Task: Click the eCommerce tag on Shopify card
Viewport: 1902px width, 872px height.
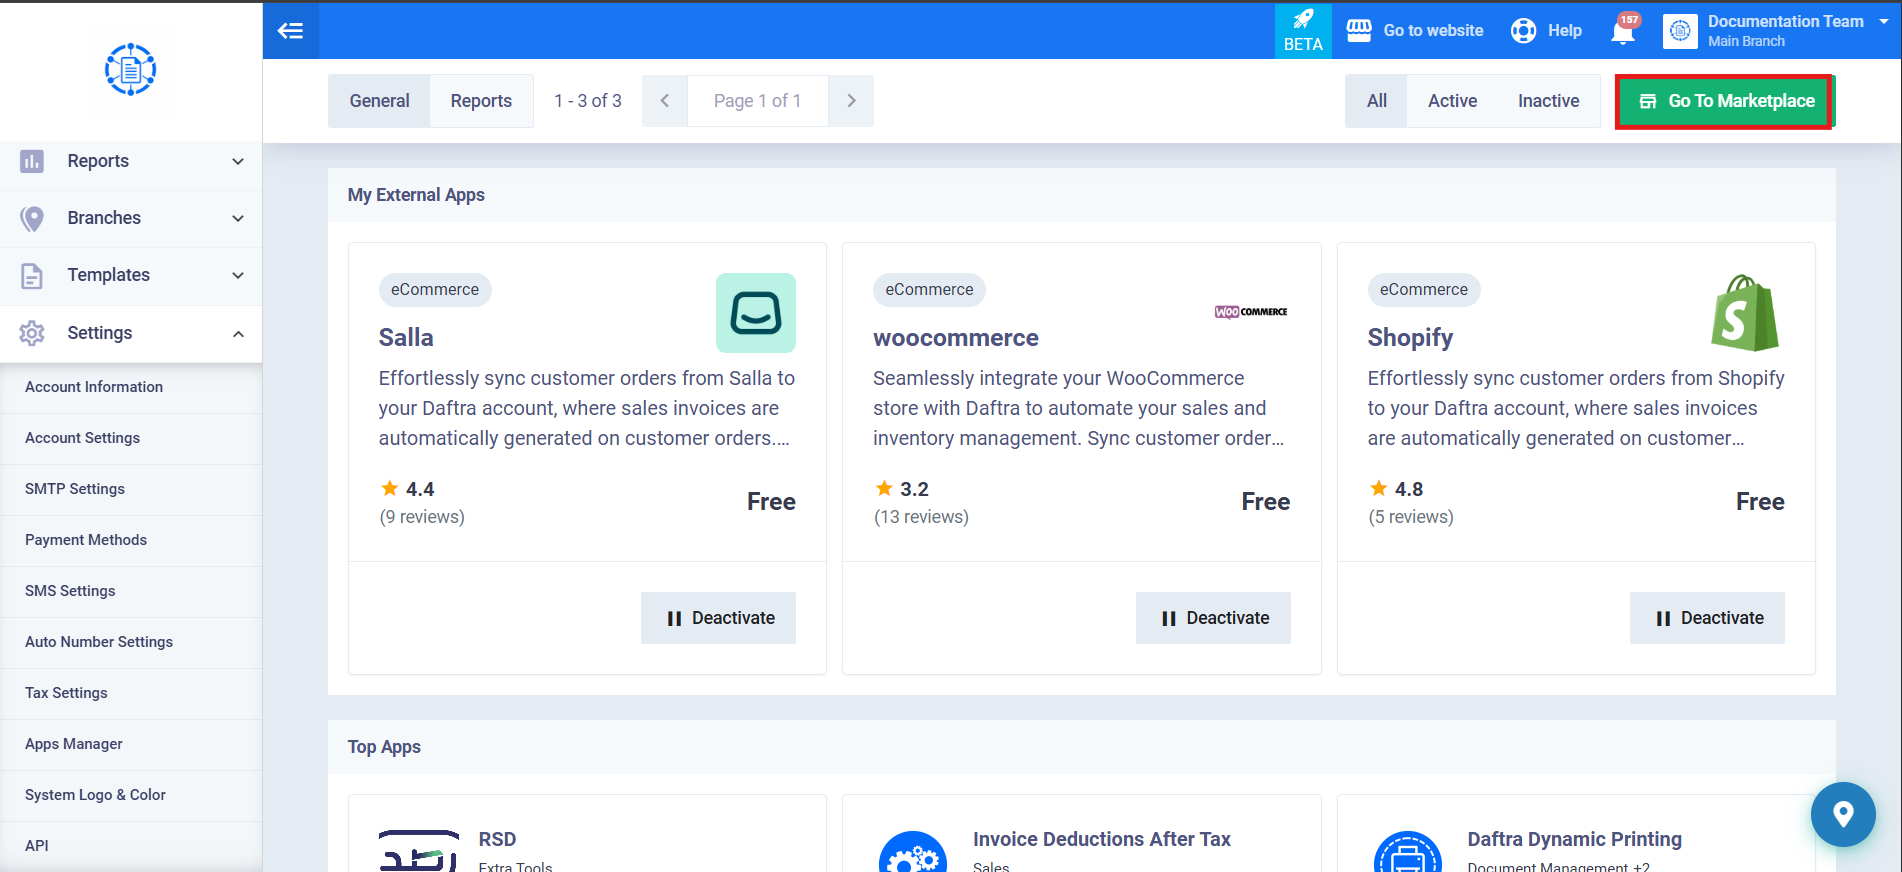Action: coord(1424,290)
